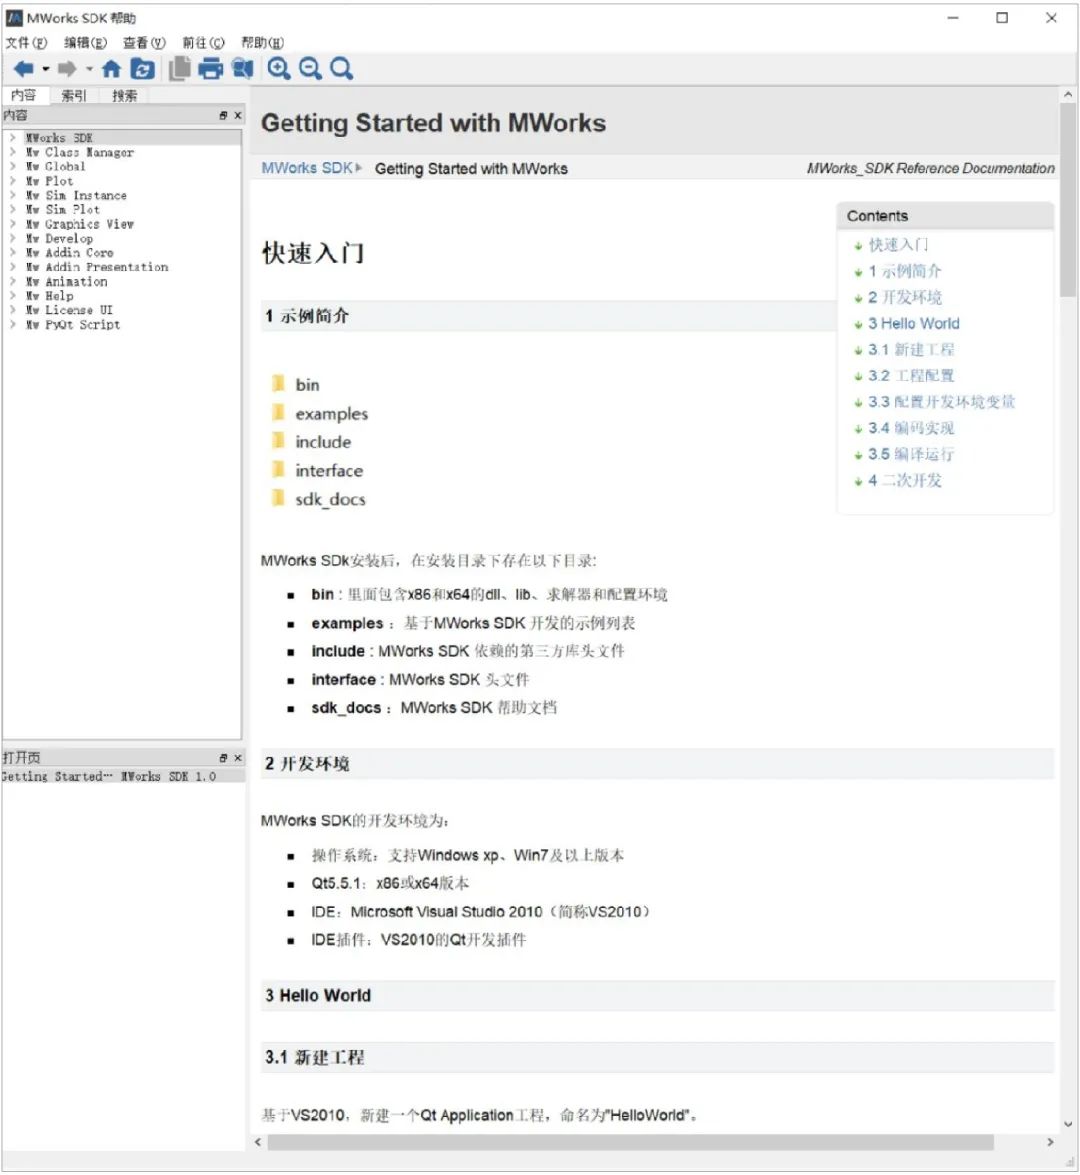Open the 帮助(H) menu
This screenshot has height=1175, width=1080.
point(262,43)
